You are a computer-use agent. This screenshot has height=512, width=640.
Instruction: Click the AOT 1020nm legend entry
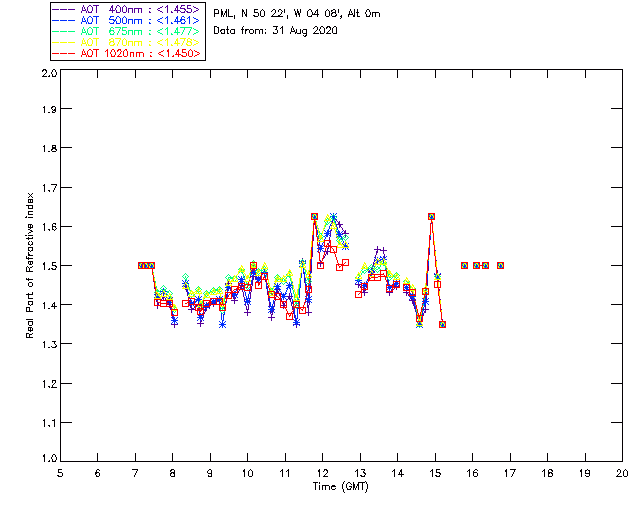click(127, 53)
